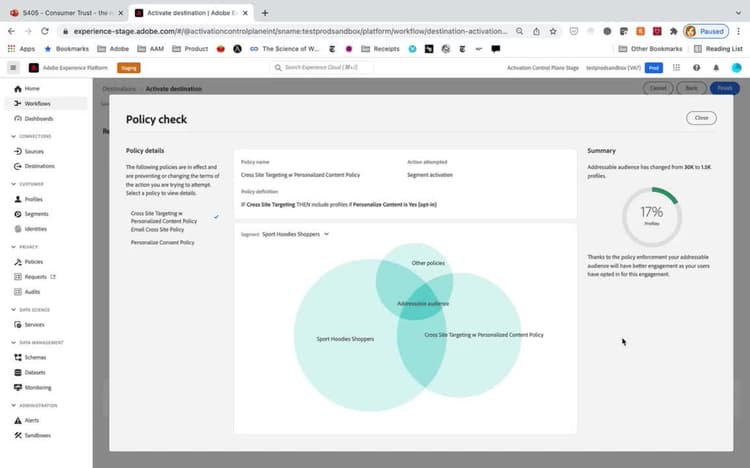Click the Destinations breadcrumb link
The width and height of the screenshot is (750, 468).
[119, 89]
